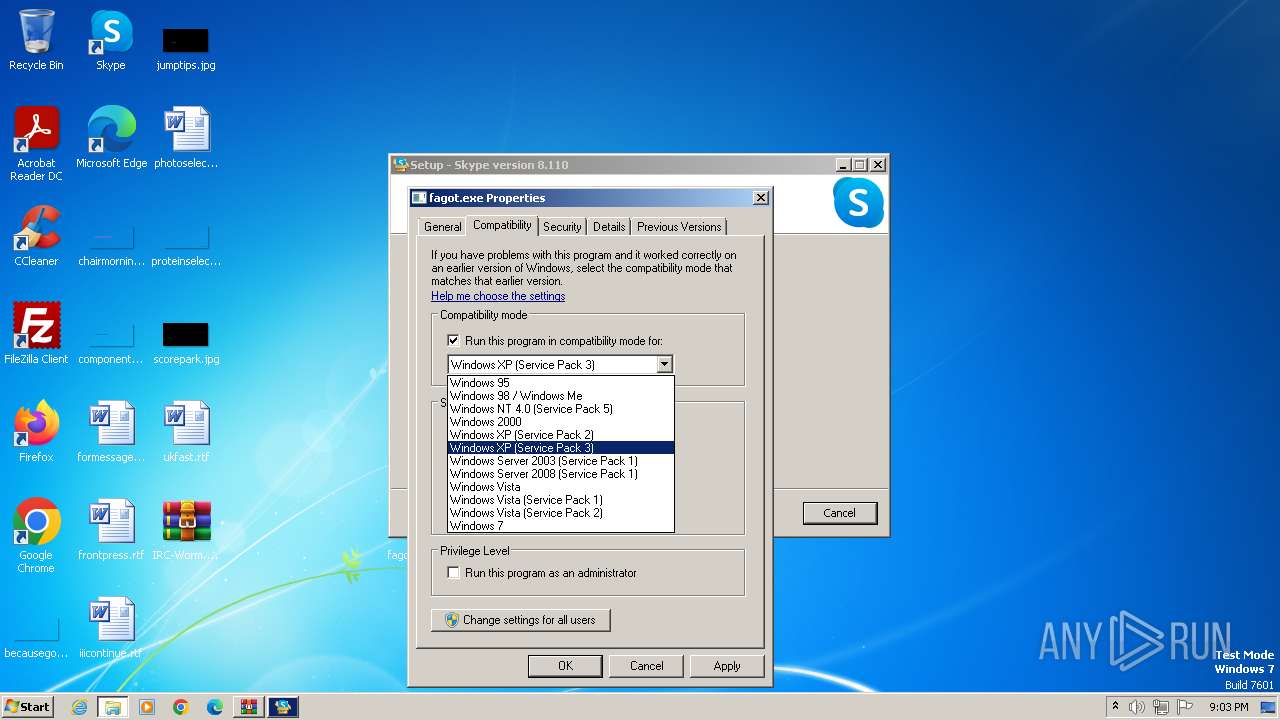1280x720 pixels.
Task: Choose Windows Server 2003 (Service Pack 1)
Action: [560, 461]
